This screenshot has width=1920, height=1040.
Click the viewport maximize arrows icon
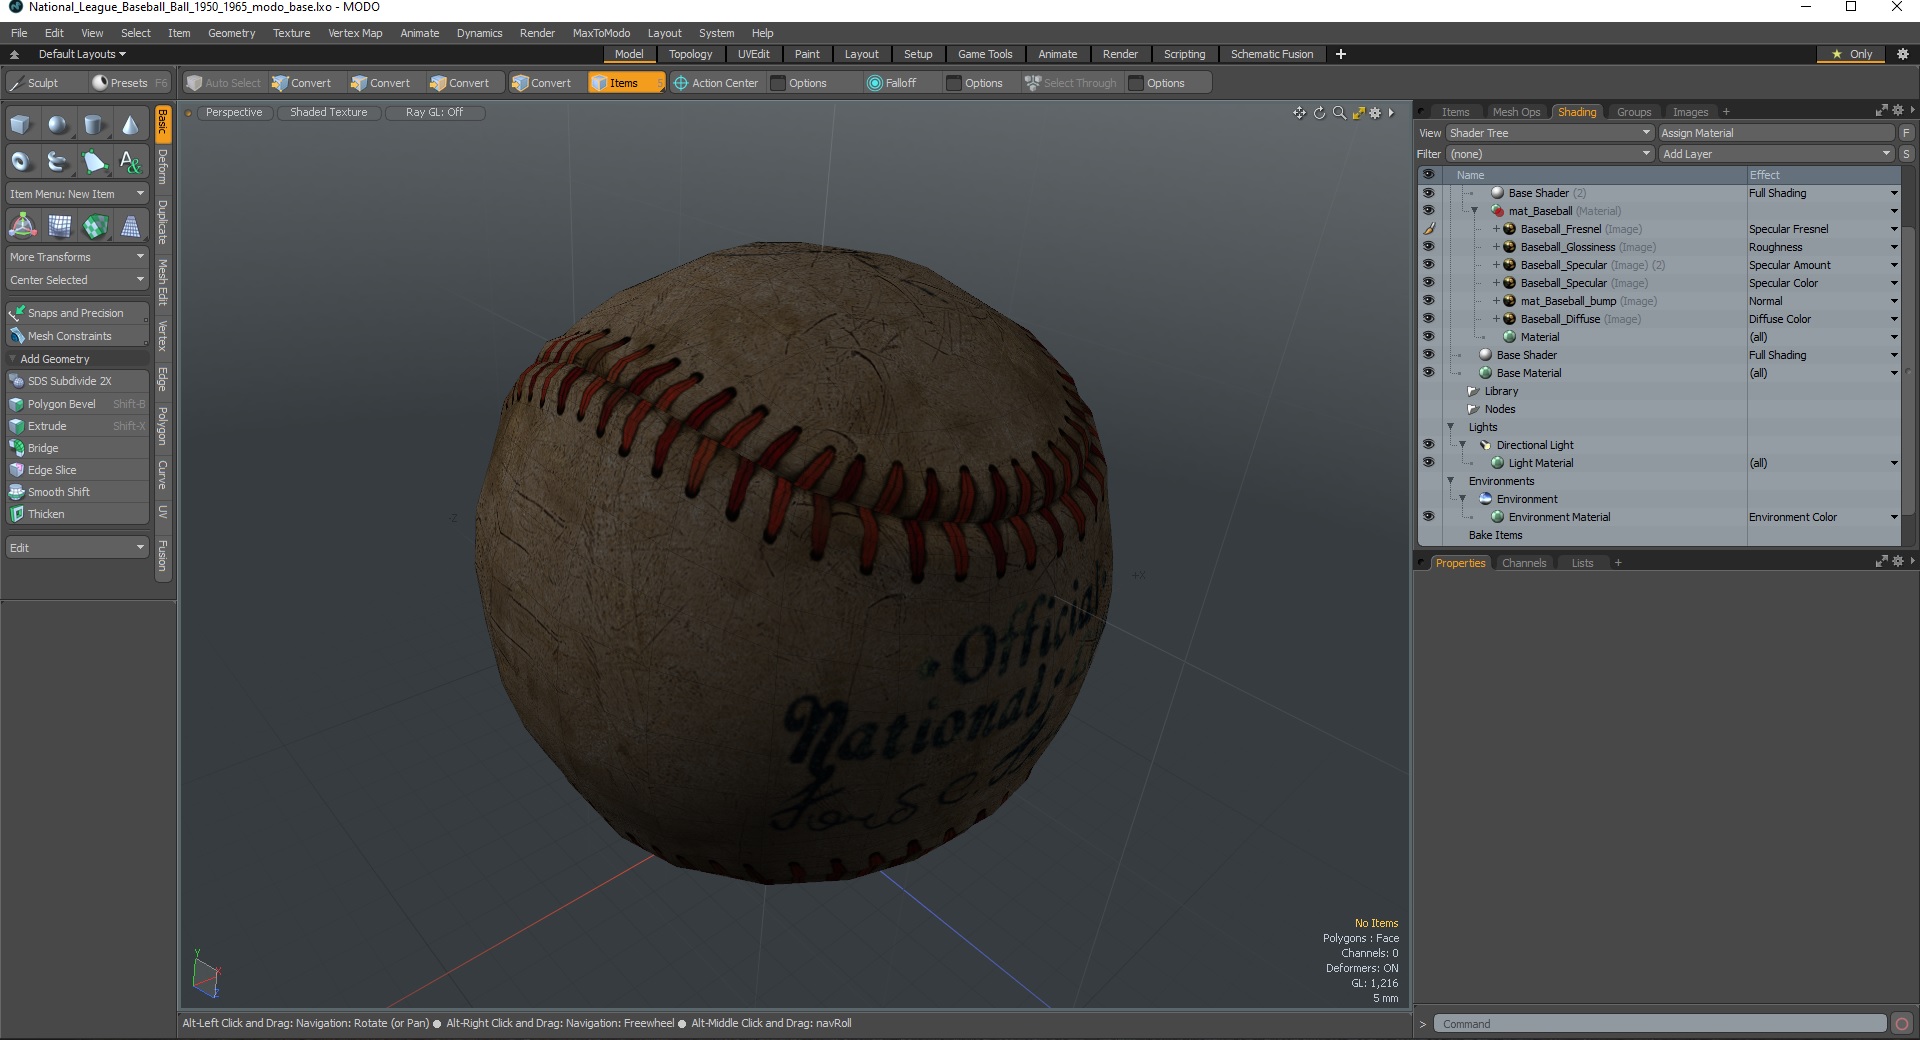(x=1358, y=113)
